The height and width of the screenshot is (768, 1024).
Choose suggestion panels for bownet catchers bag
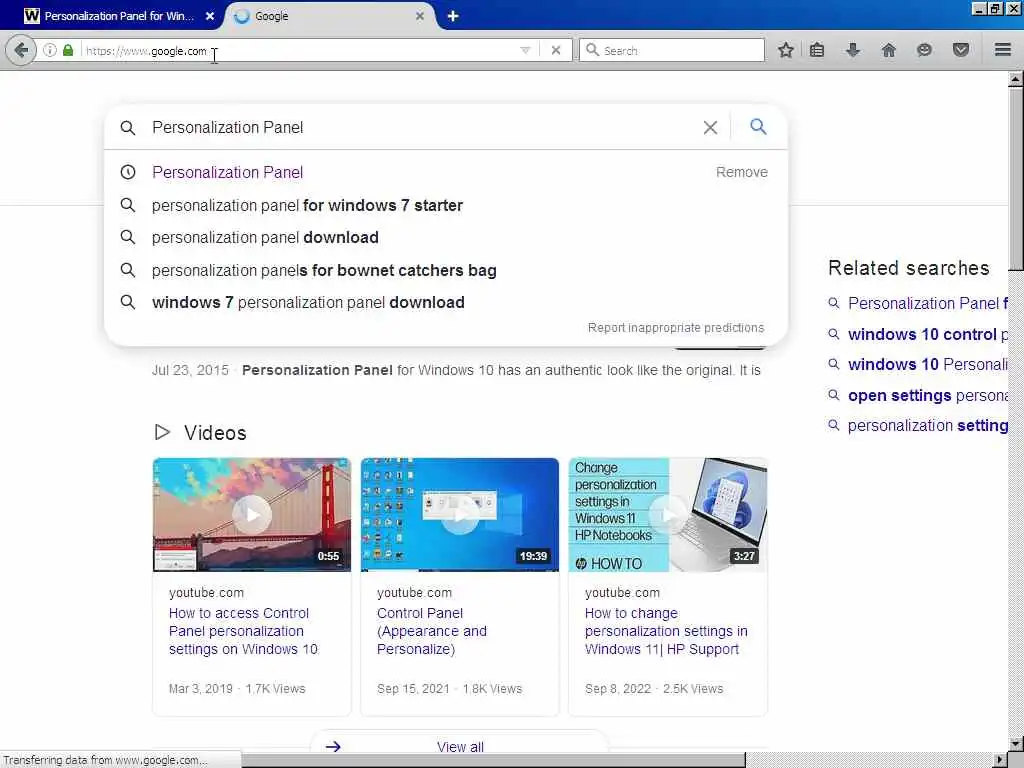(x=324, y=270)
